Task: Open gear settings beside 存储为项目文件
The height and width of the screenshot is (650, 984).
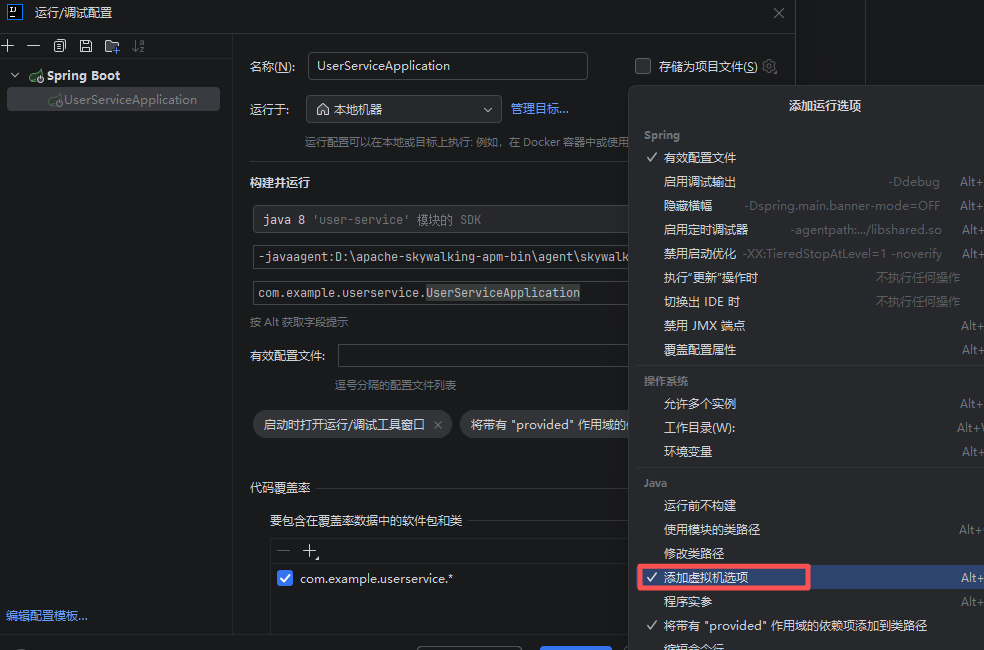Action: (770, 66)
